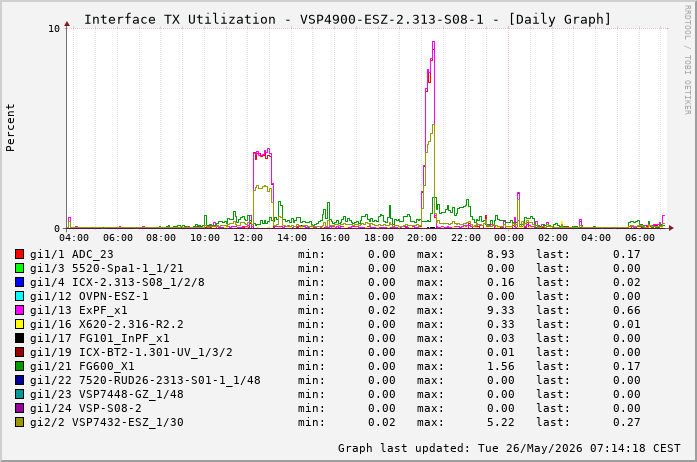Click the 12:00 x-axis time label

[248, 238]
